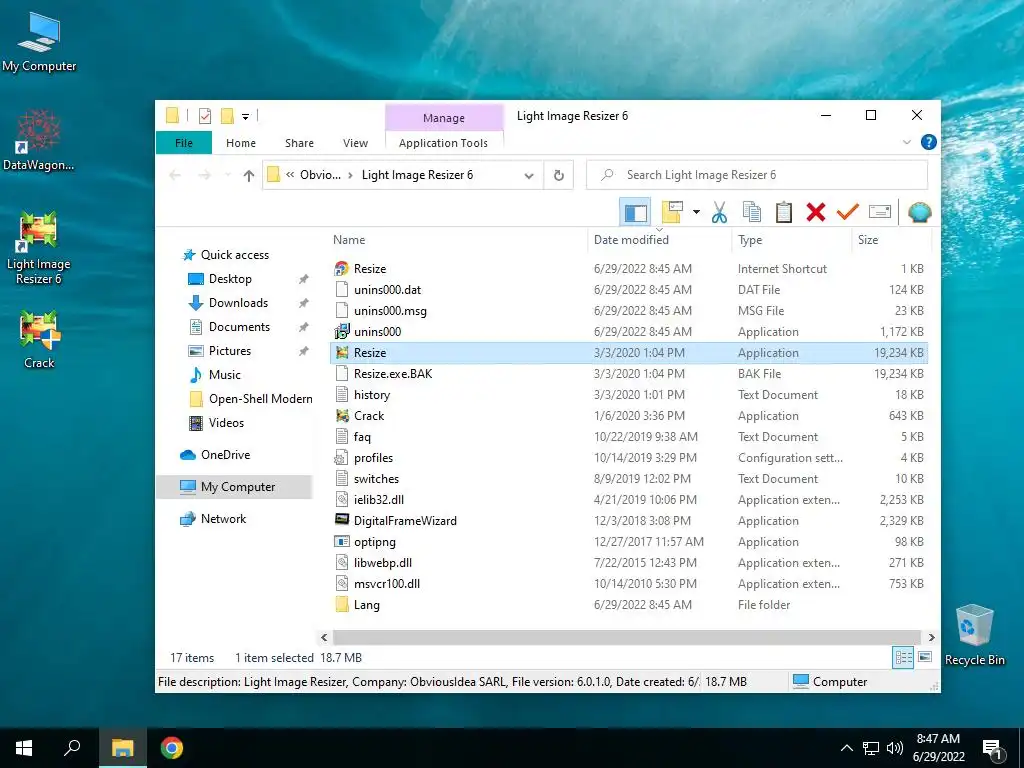Click the orange checkmark Properties icon
The width and height of the screenshot is (1024, 768).
(848, 212)
